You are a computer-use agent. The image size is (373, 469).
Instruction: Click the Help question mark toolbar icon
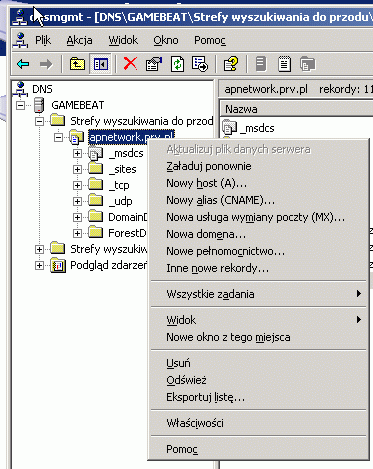231,64
